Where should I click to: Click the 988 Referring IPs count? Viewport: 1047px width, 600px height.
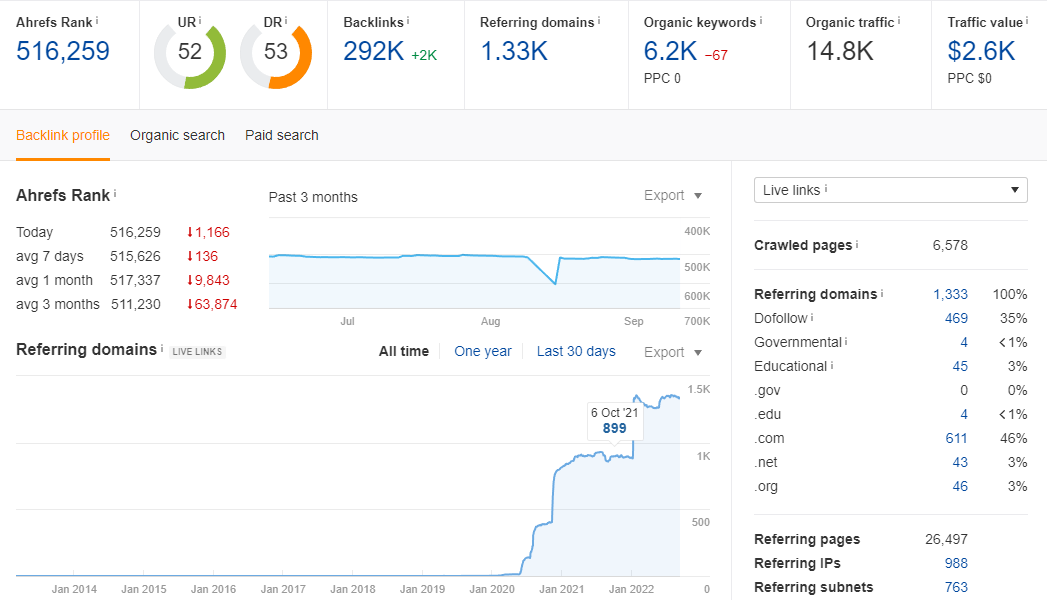coord(956,563)
